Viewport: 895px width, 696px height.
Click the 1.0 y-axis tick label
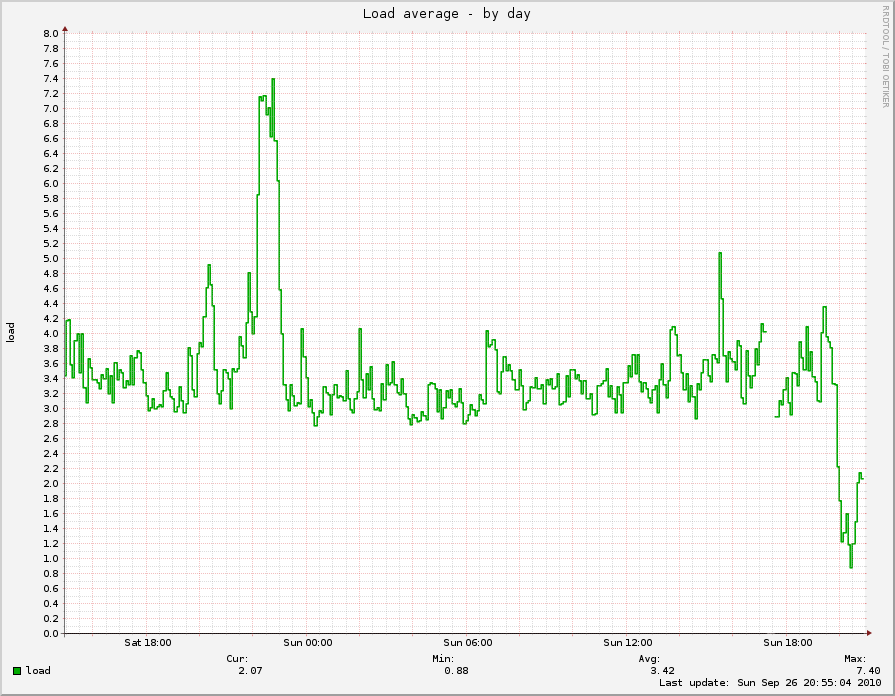pyautogui.click(x=51, y=559)
